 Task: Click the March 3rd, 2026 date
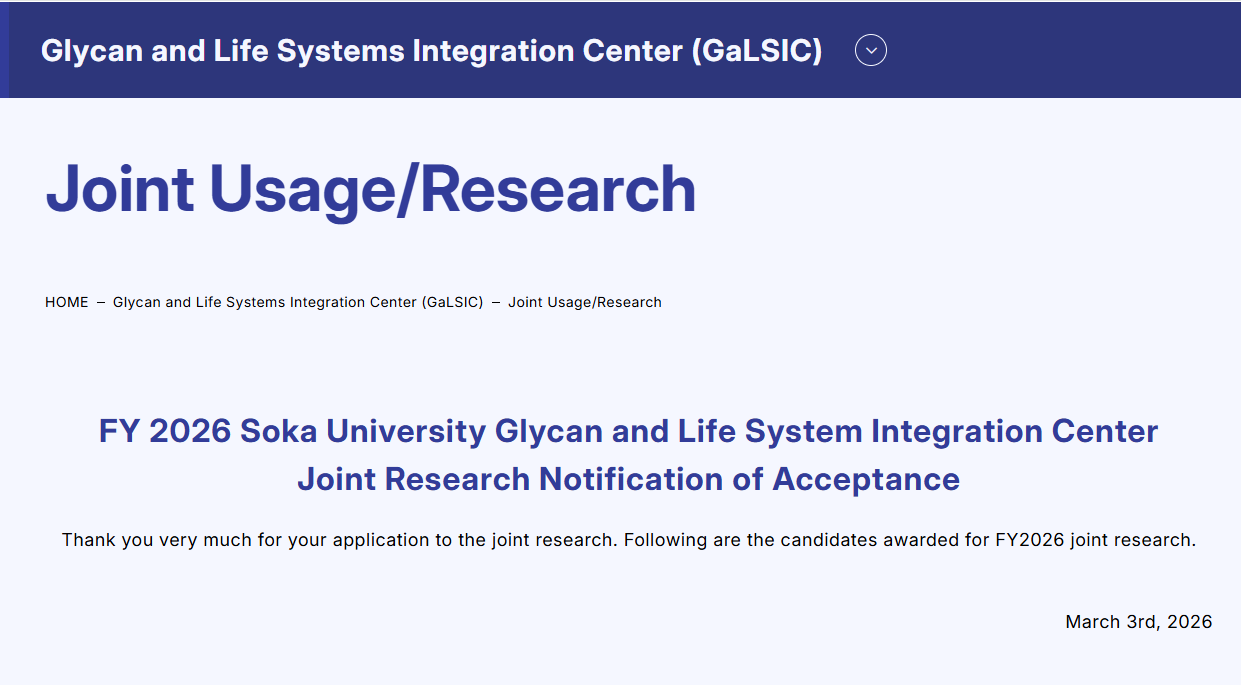pos(1138,622)
